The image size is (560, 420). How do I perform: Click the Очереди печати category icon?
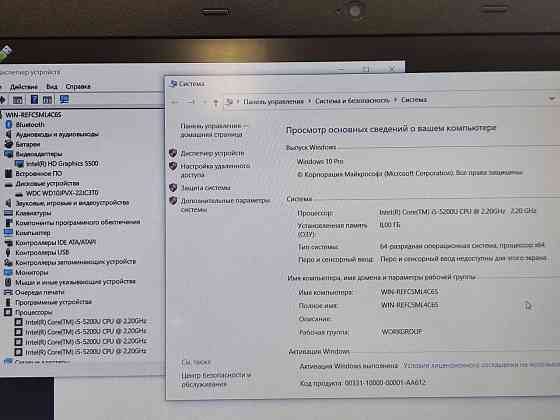point(9,292)
